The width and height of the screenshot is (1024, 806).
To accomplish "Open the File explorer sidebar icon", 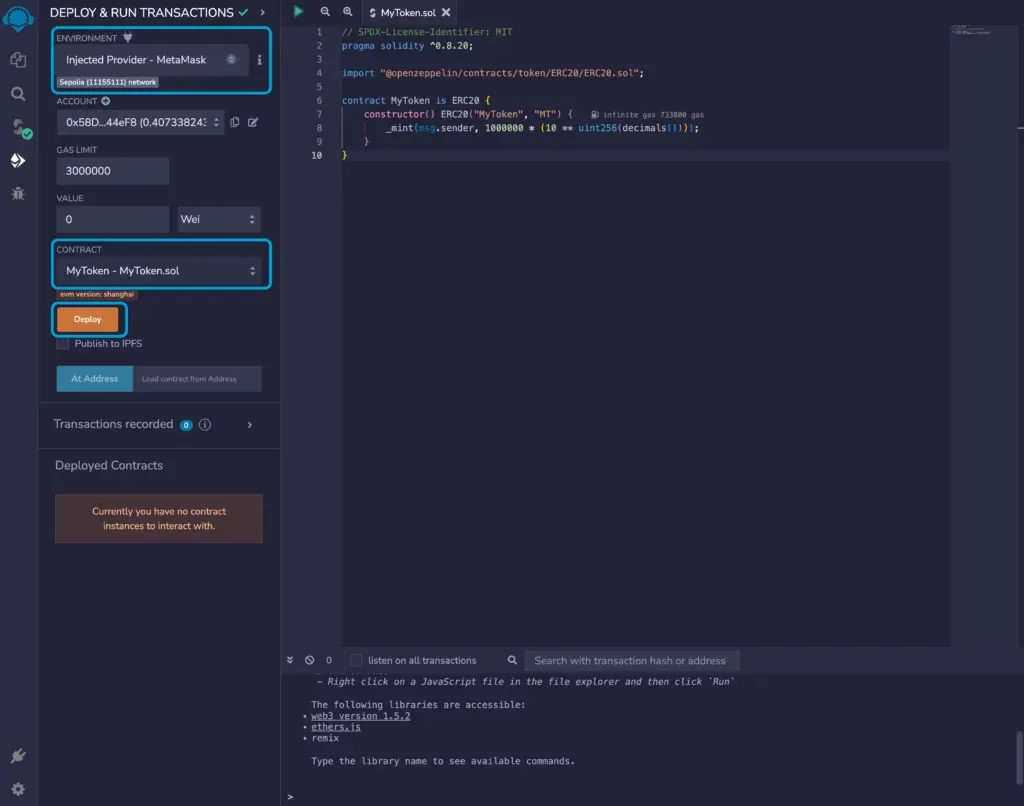I will coord(18,60).
